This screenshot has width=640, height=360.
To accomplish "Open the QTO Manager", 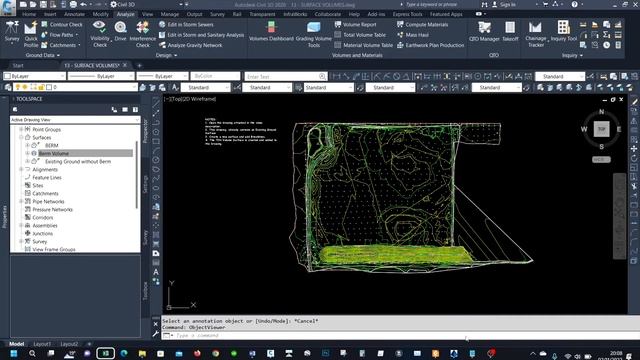I will [x=484, y=32].
